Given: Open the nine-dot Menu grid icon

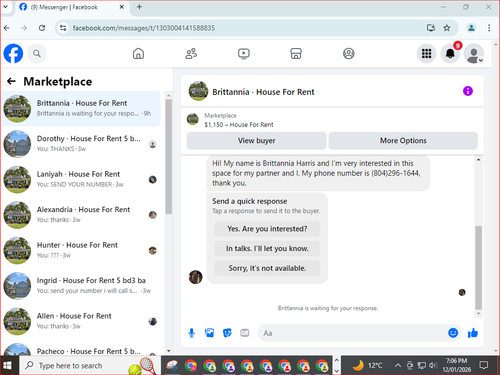Looking at the screenshot, I should click(426, 53).
